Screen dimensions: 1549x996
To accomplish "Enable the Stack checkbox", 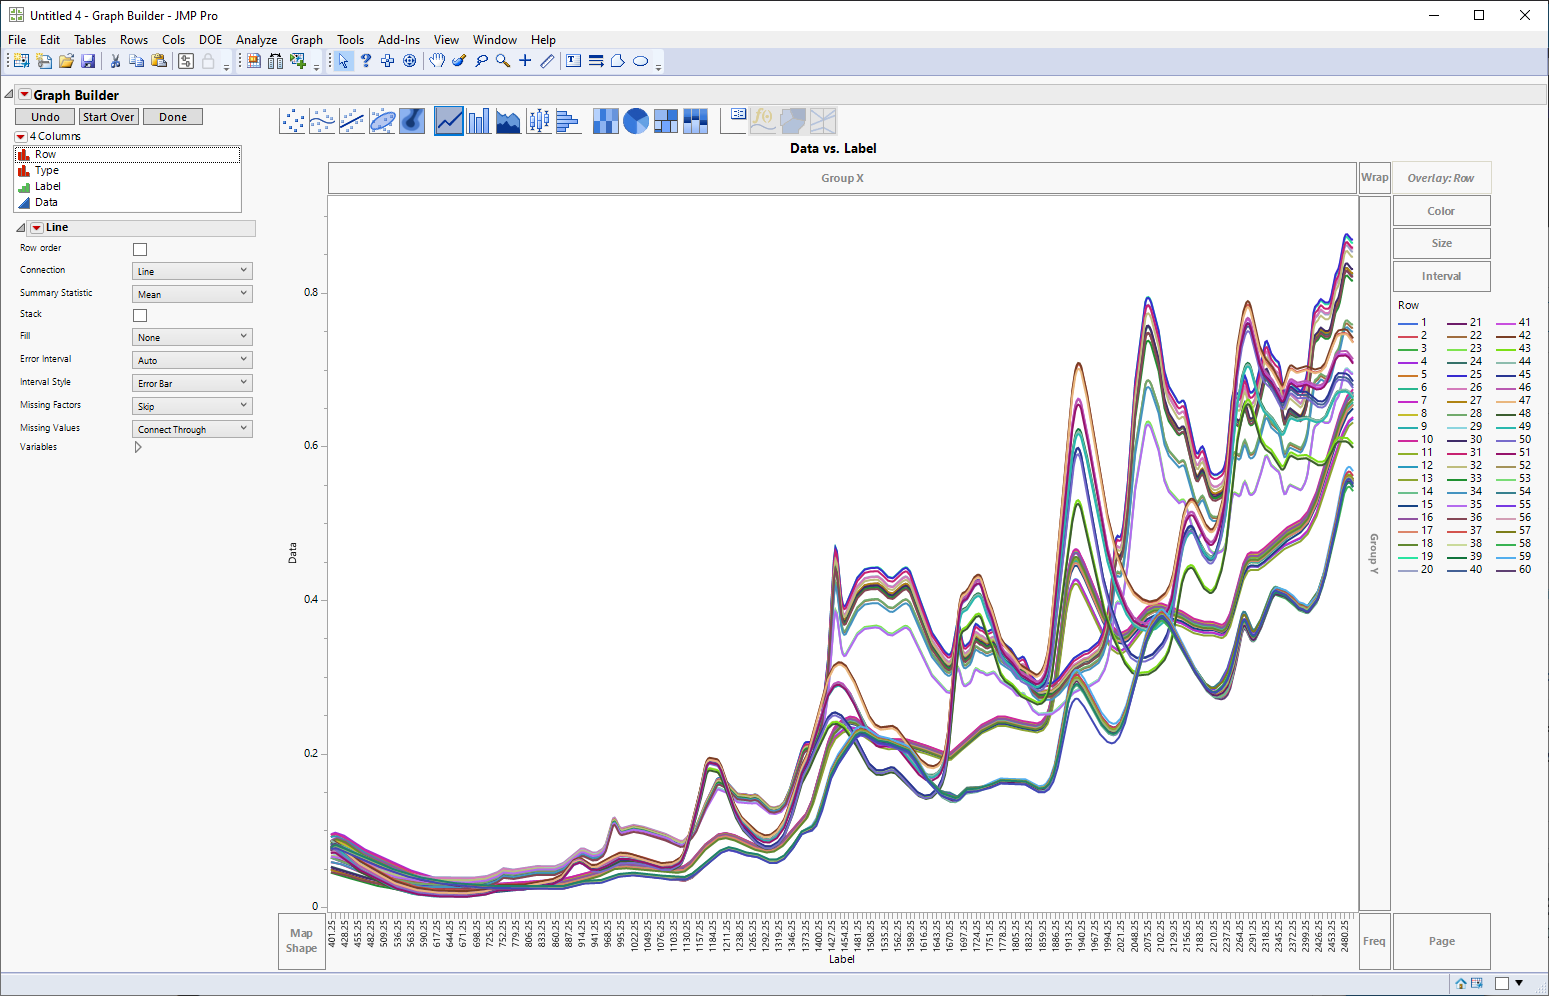I will 139,314.
